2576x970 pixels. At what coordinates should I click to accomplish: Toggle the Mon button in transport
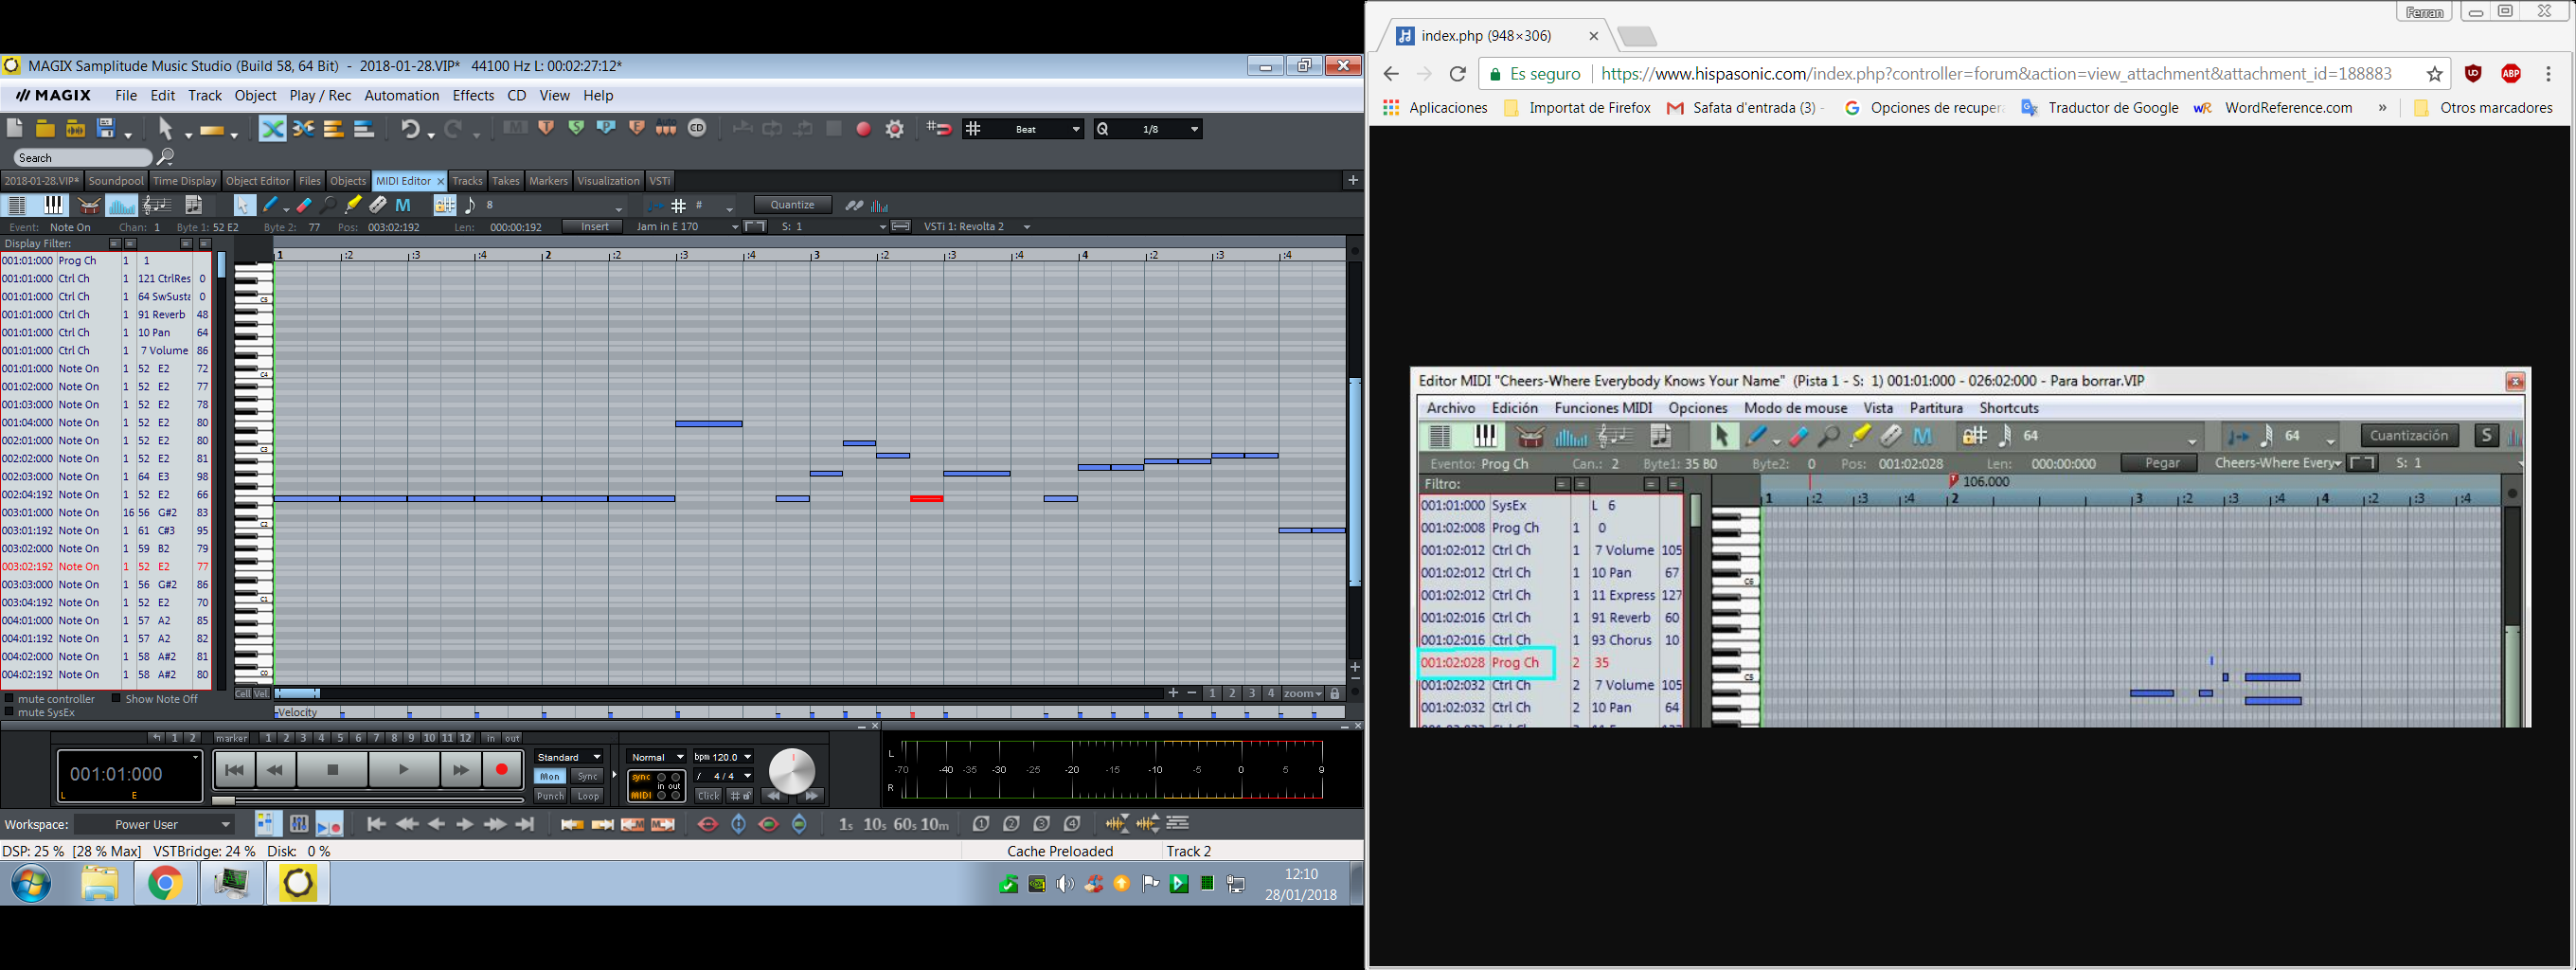pos(550,776)
